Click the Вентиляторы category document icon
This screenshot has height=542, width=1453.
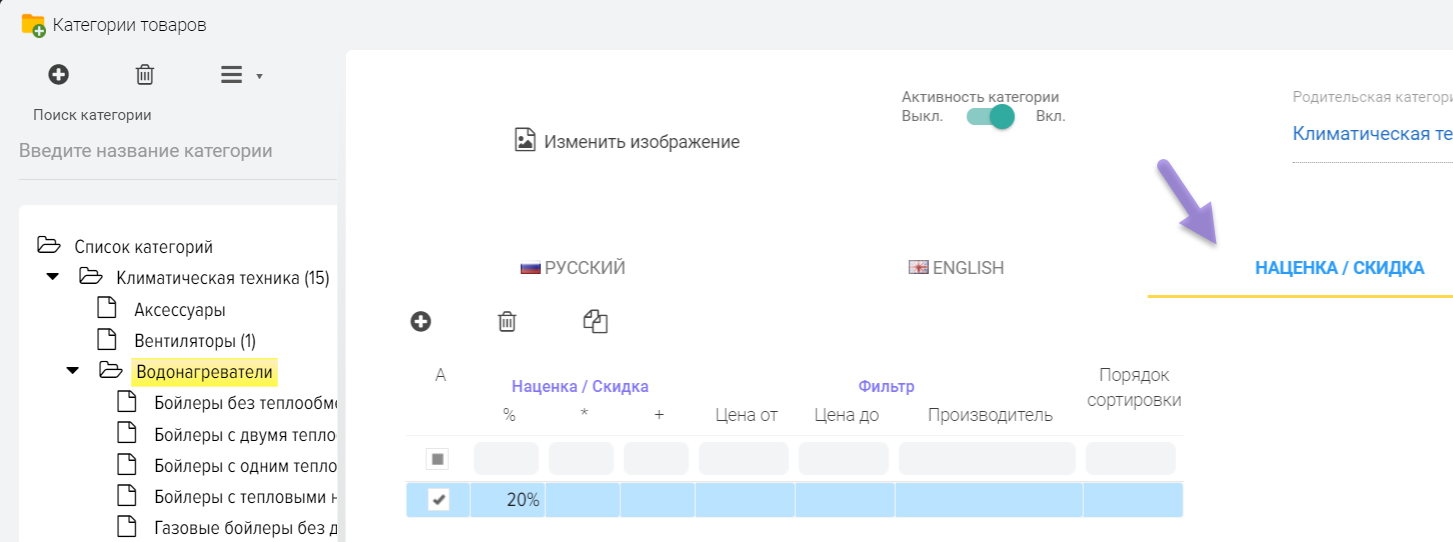tap(106, 339)
